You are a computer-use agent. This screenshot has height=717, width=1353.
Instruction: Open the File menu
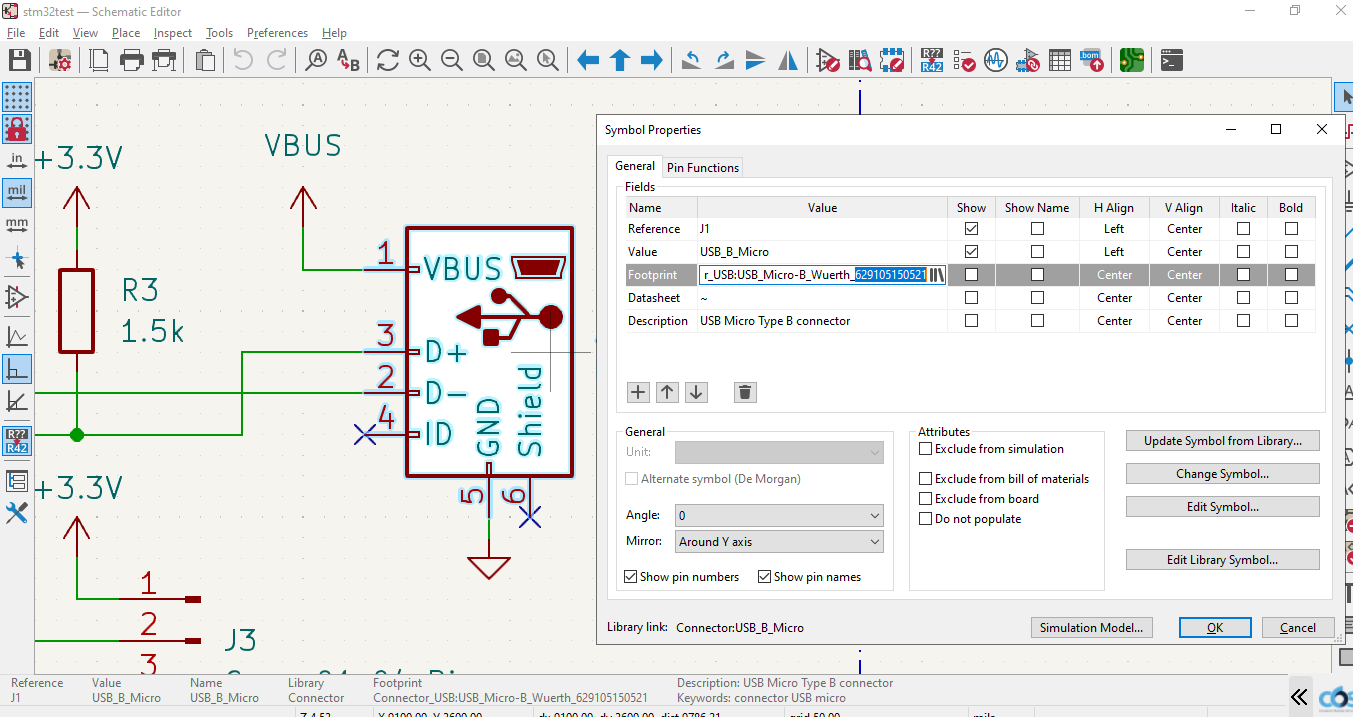point(16,33)
